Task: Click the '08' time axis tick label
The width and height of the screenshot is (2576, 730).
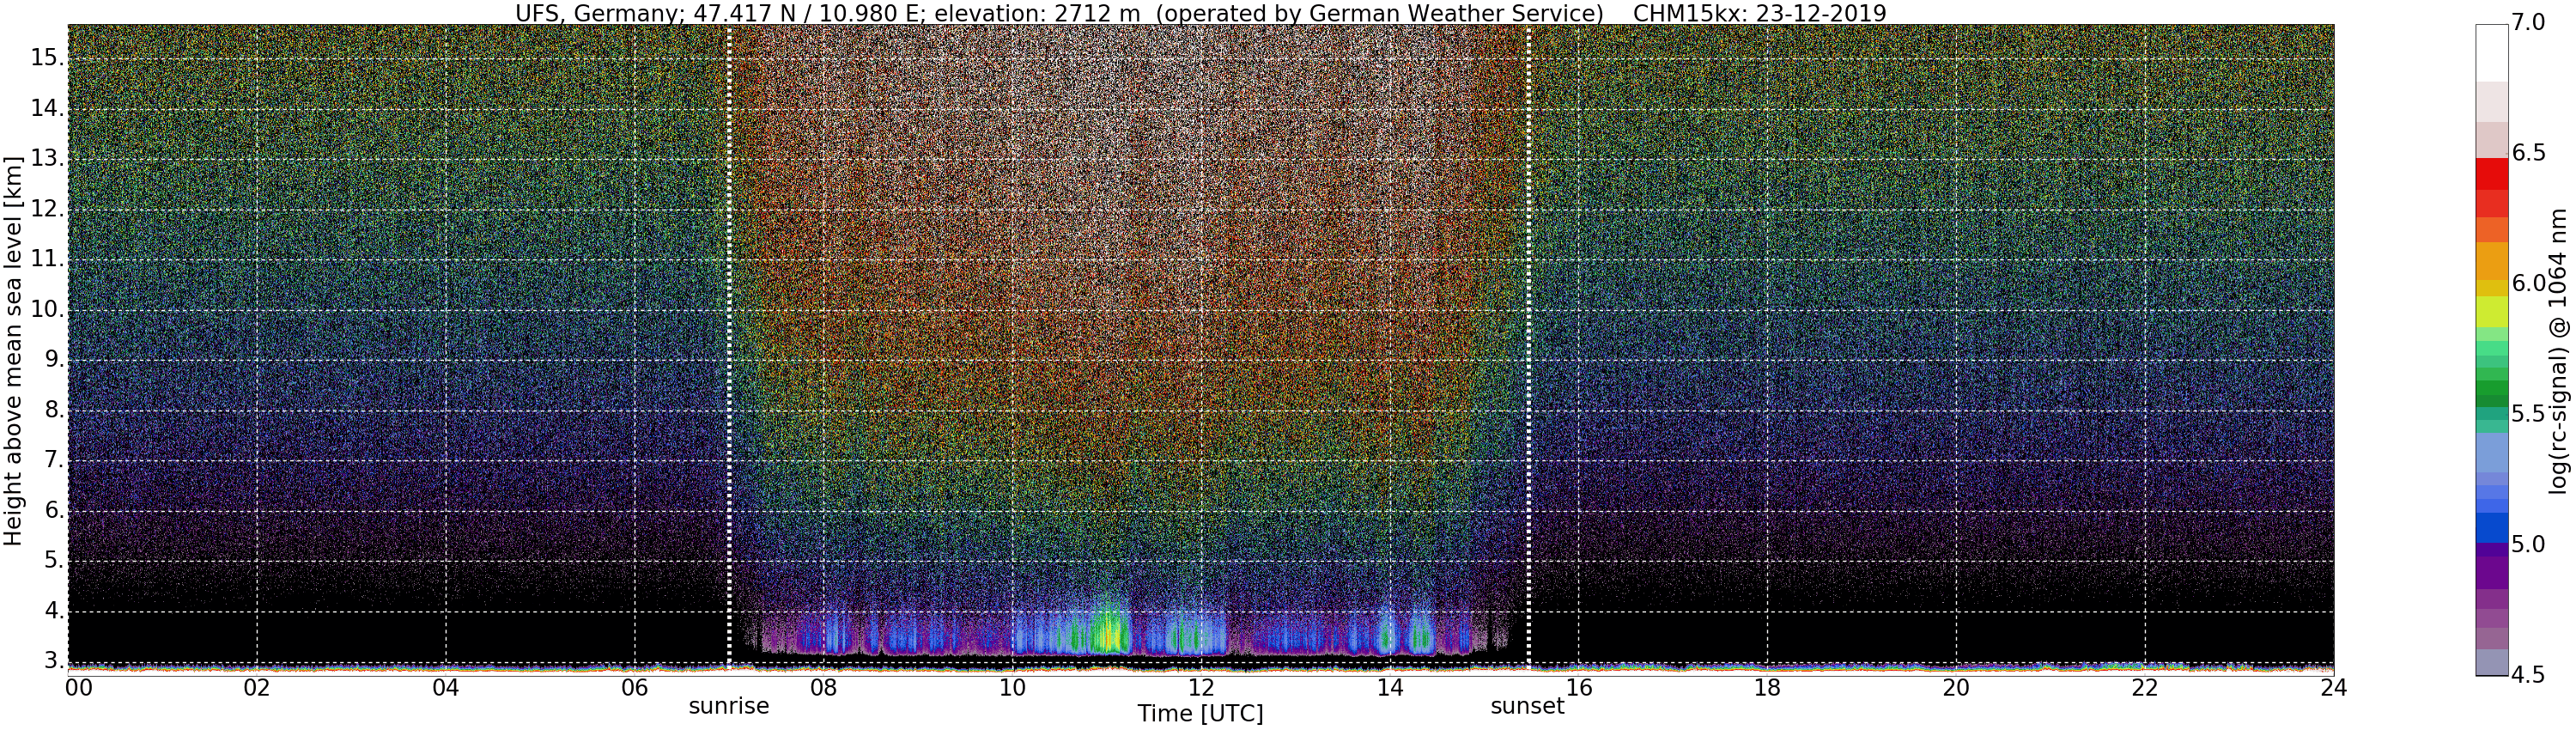Action: click(x=823, y=687)
